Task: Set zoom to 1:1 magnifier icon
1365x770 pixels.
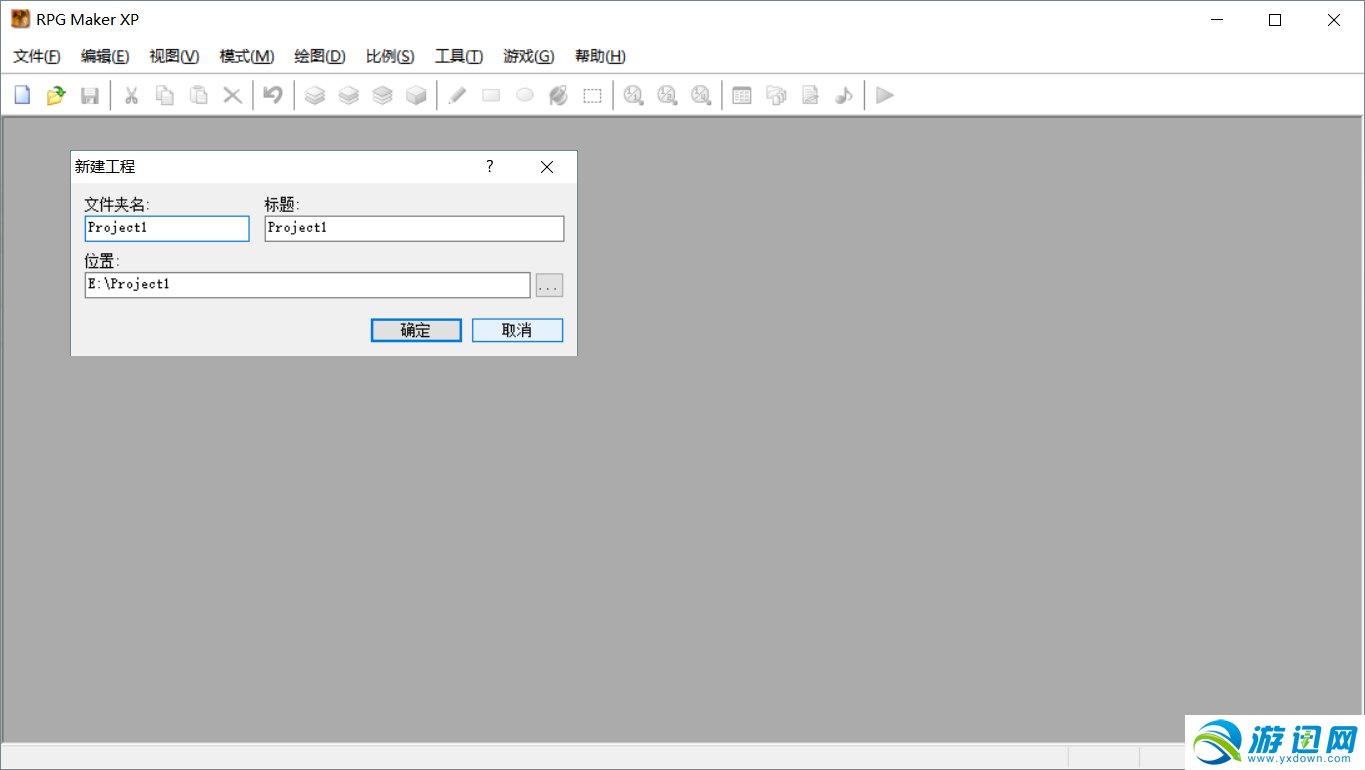Action: coord(633,95)
